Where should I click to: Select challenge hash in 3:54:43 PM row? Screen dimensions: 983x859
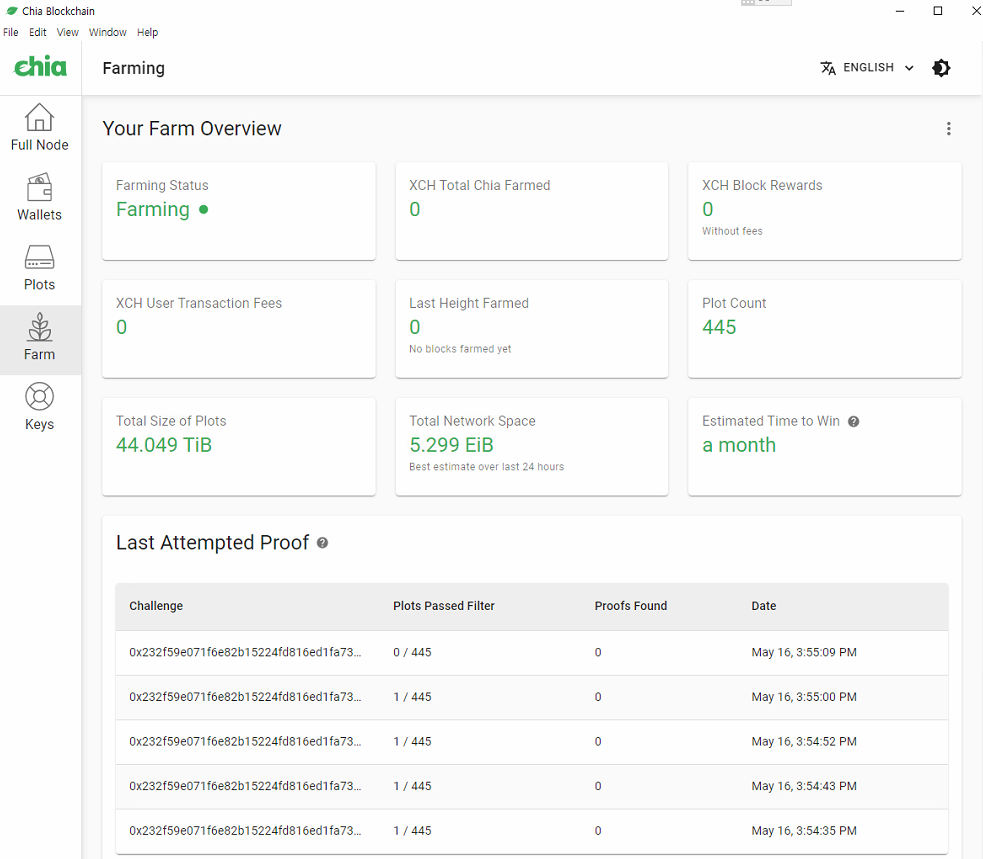(x=245, y=786)
